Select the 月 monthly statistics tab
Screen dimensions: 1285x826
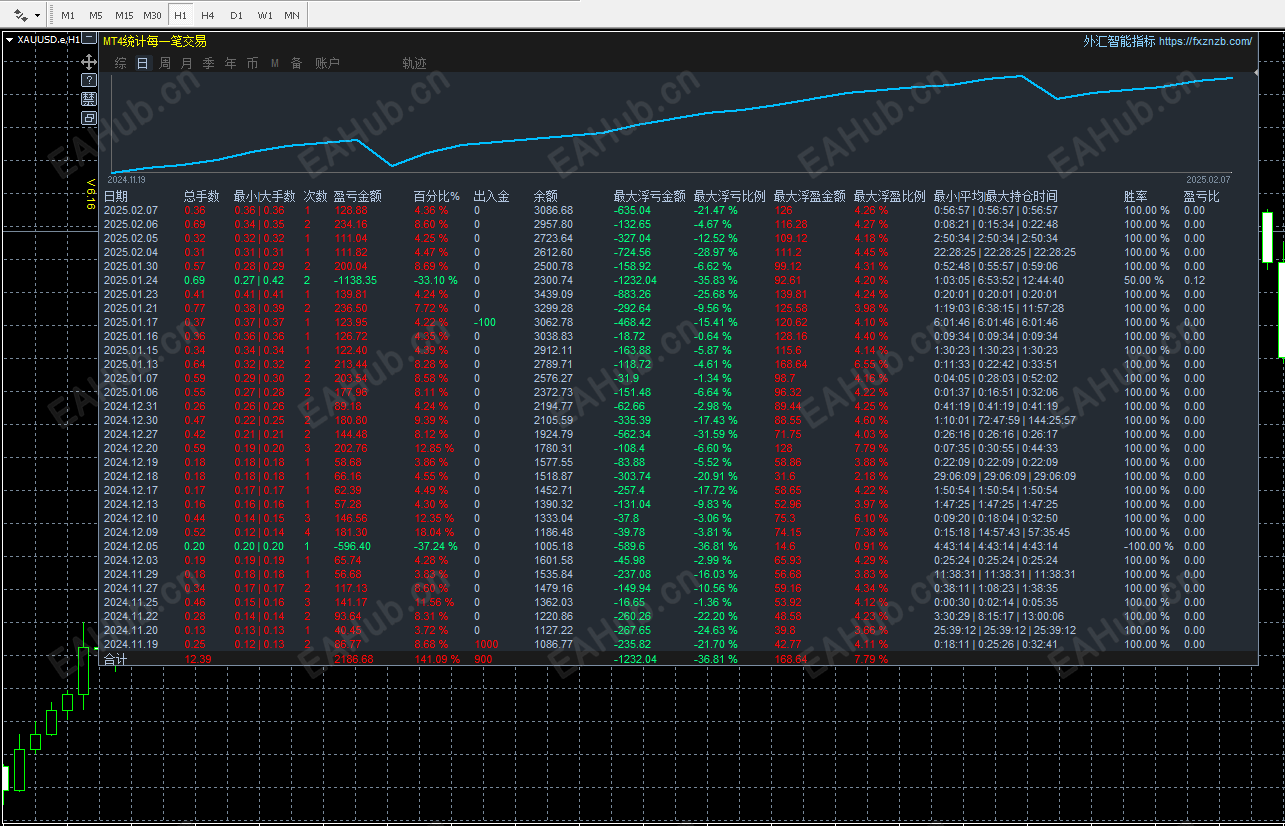pyautogui.click(x=187, y=63)
